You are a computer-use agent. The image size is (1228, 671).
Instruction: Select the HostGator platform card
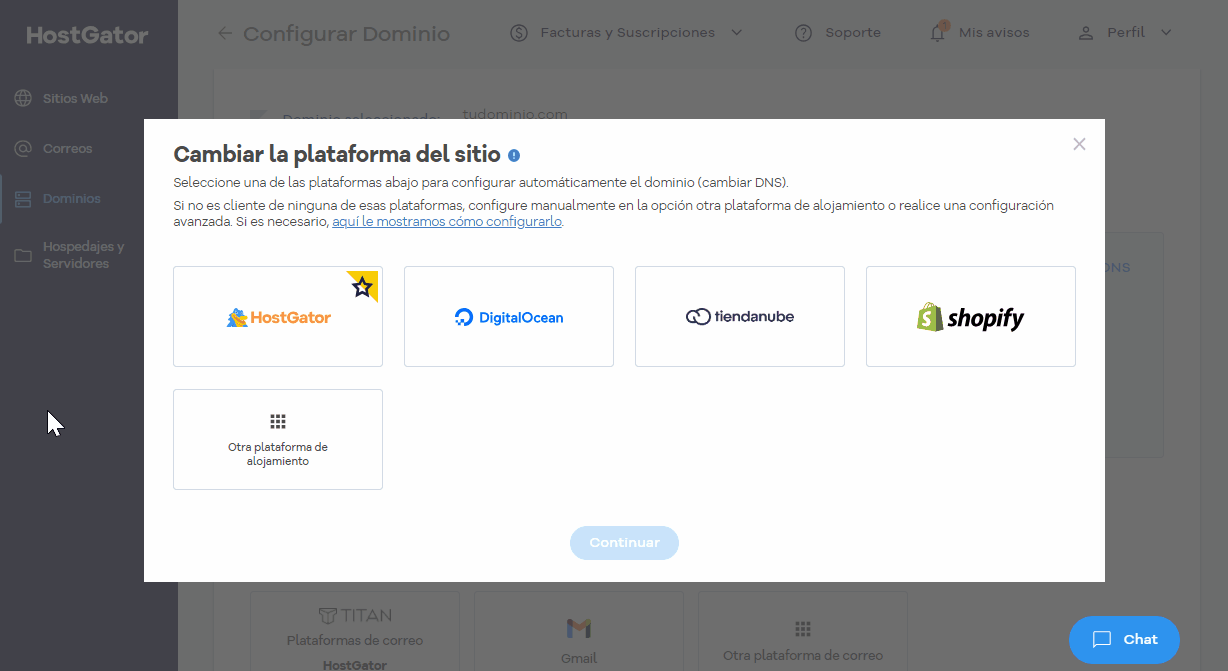click(278, 316)
